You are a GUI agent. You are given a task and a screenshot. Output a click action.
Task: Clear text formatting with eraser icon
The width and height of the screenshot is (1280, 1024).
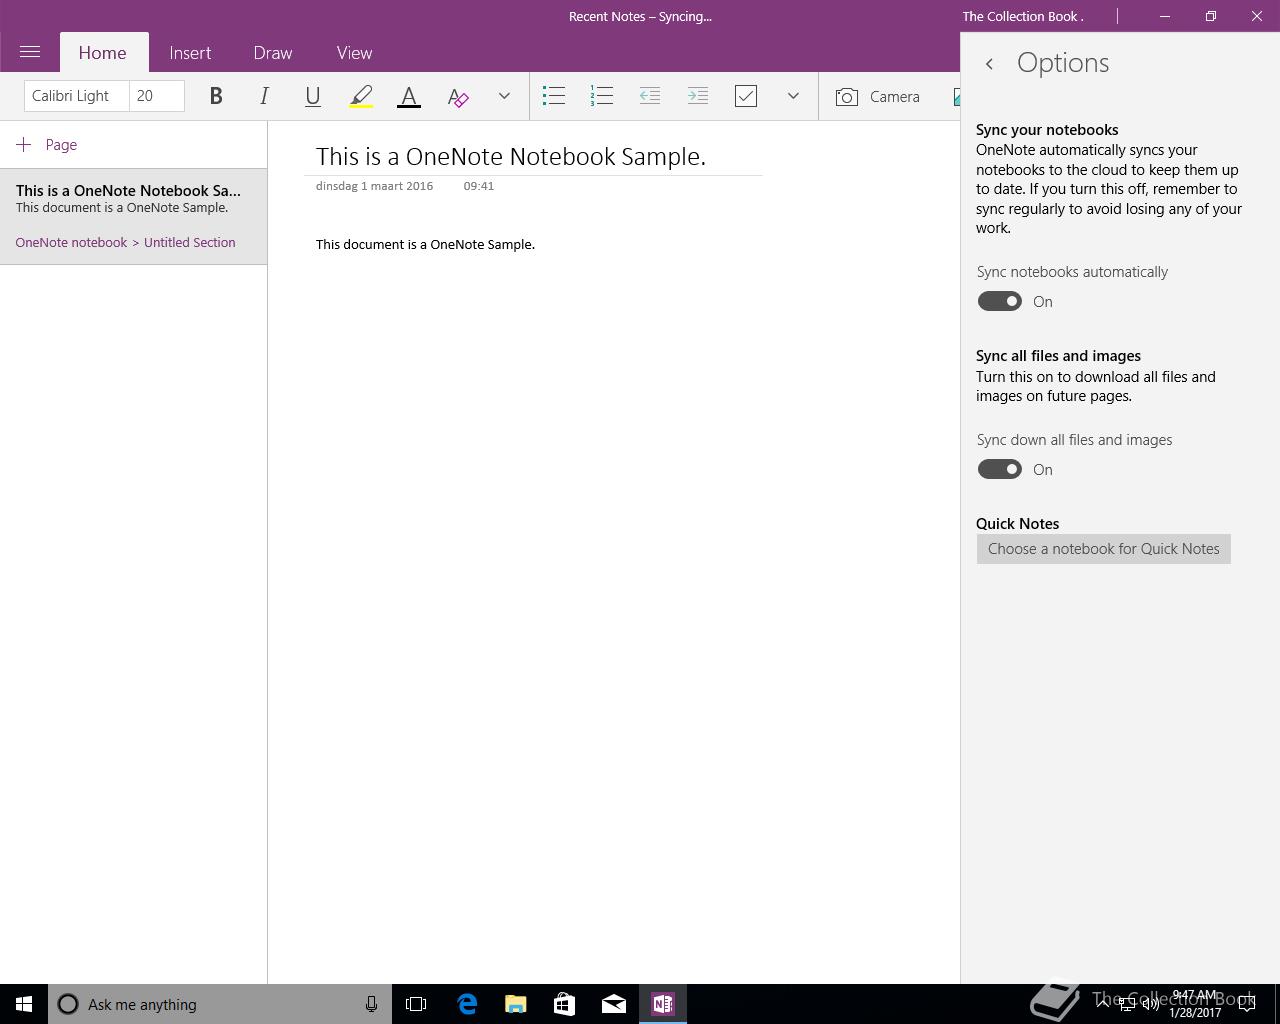[458, 96]
